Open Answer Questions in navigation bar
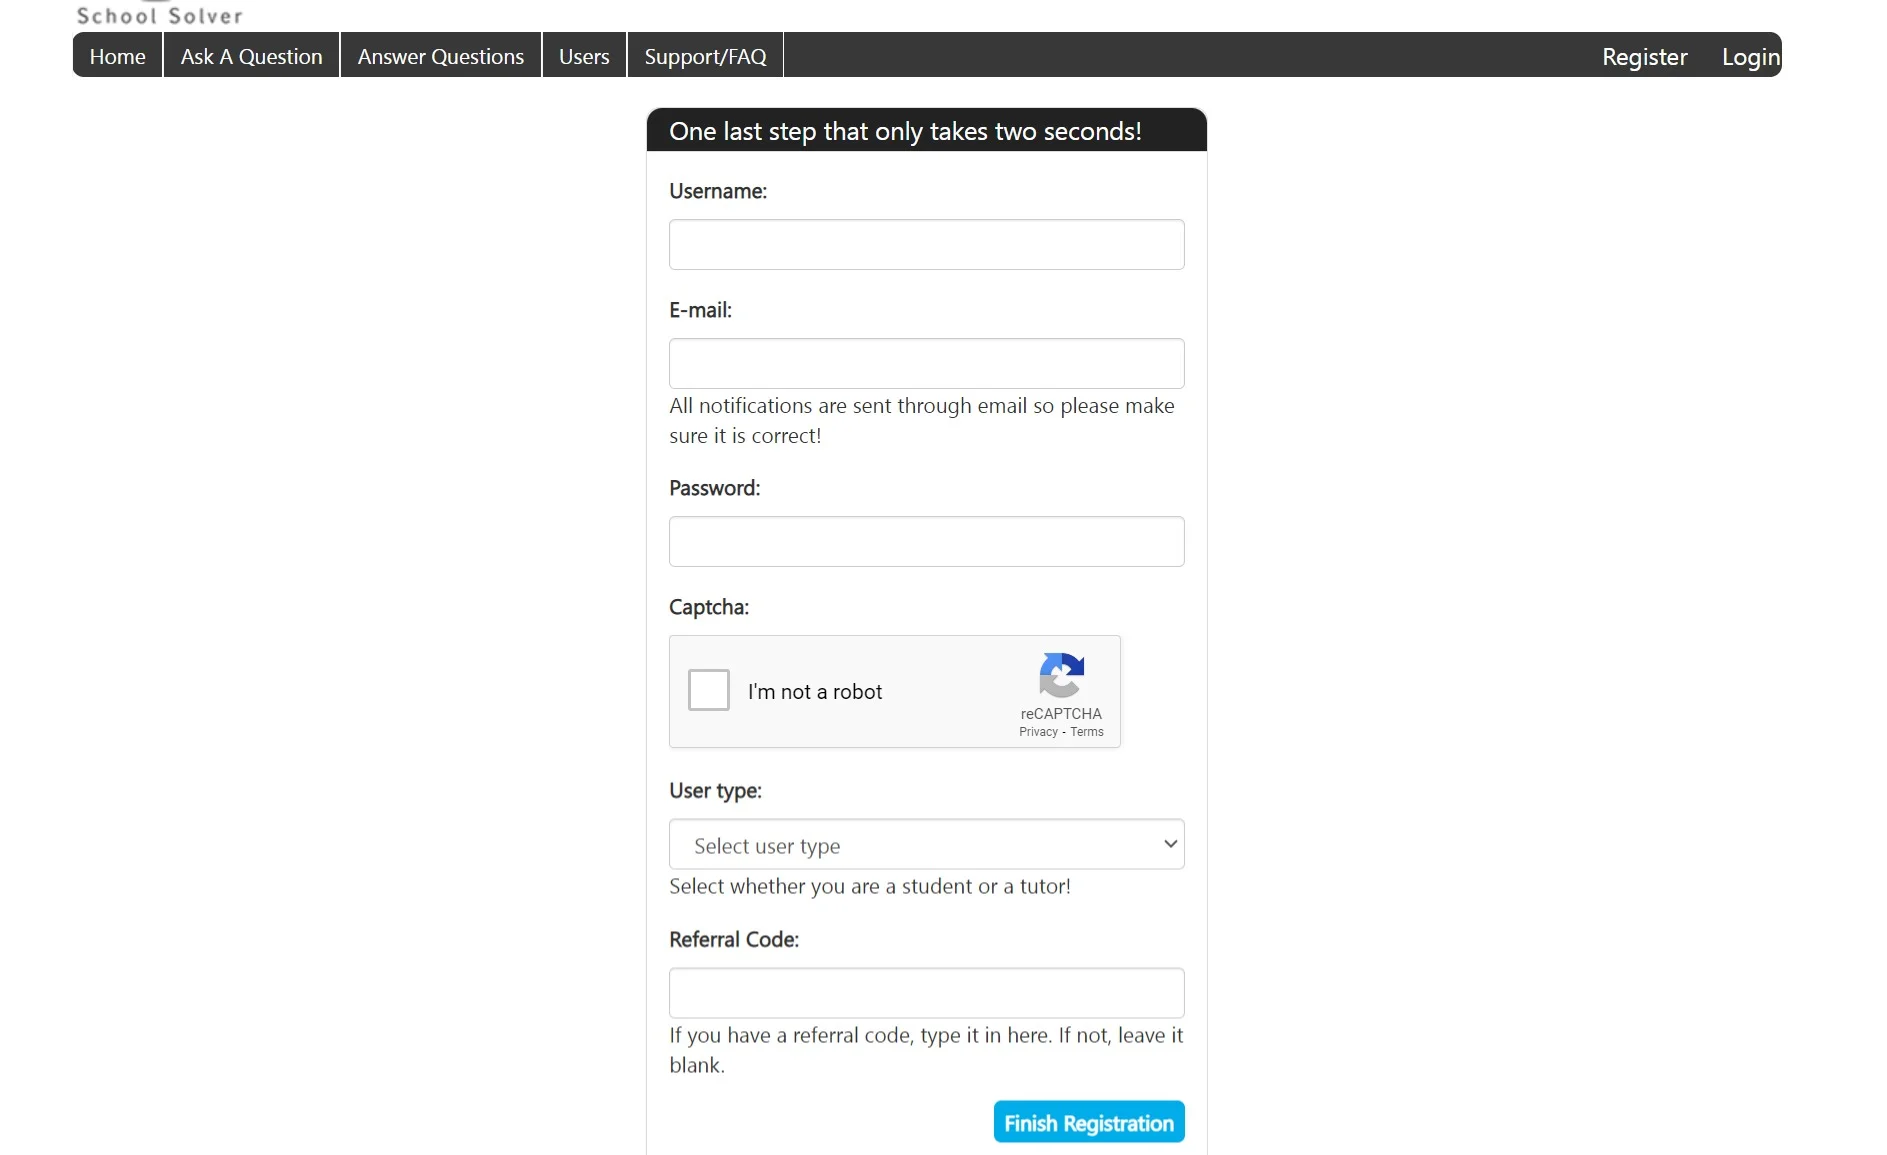 pyautogui.click(x=440, y=56)
